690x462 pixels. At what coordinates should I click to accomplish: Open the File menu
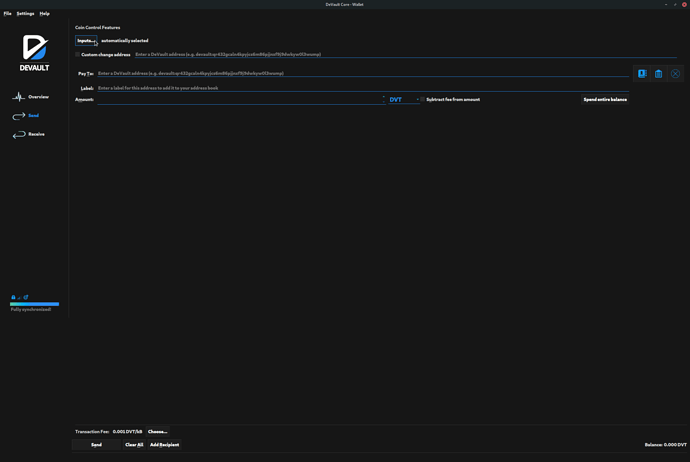pos(7,14)
